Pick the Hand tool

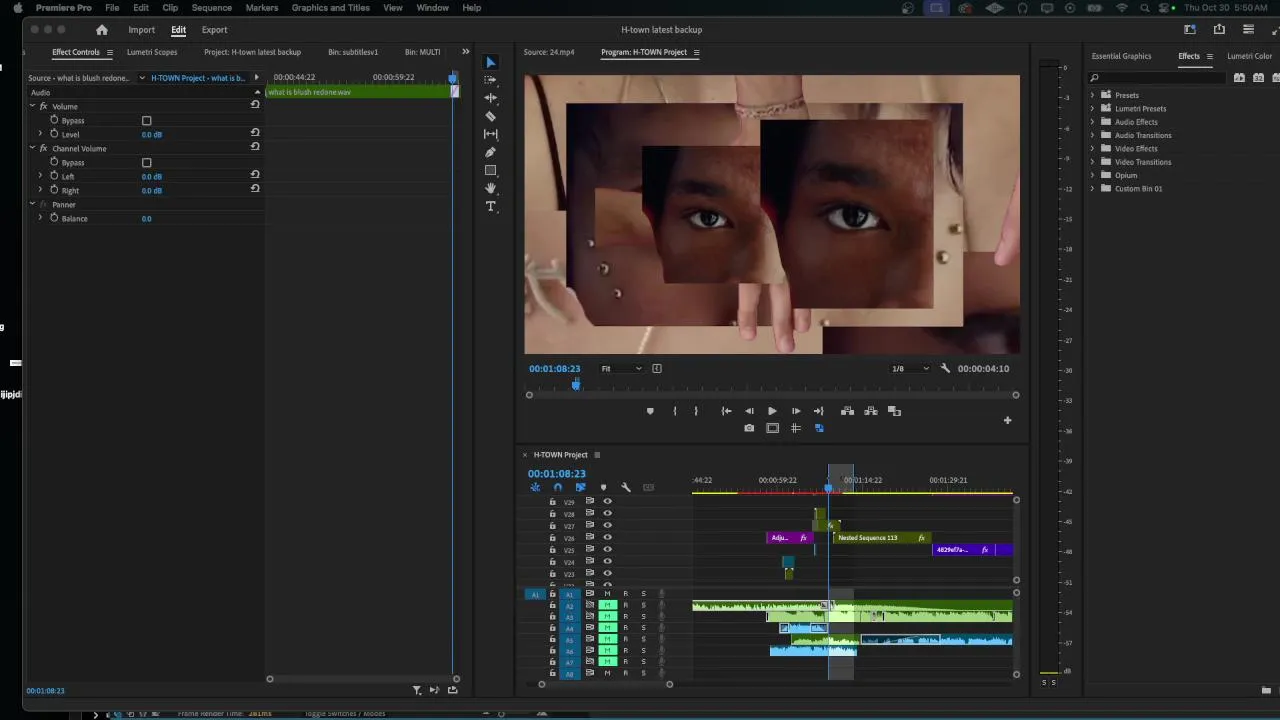(490, 188)
